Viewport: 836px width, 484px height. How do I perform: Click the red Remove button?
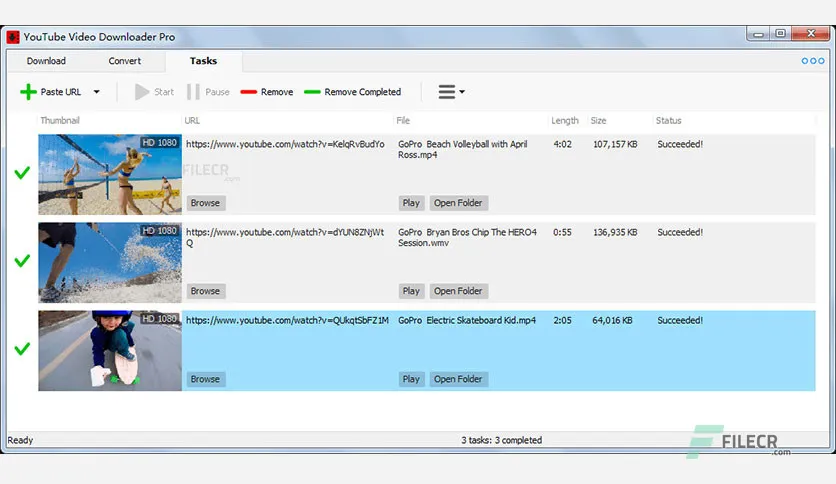click(267, 92)
